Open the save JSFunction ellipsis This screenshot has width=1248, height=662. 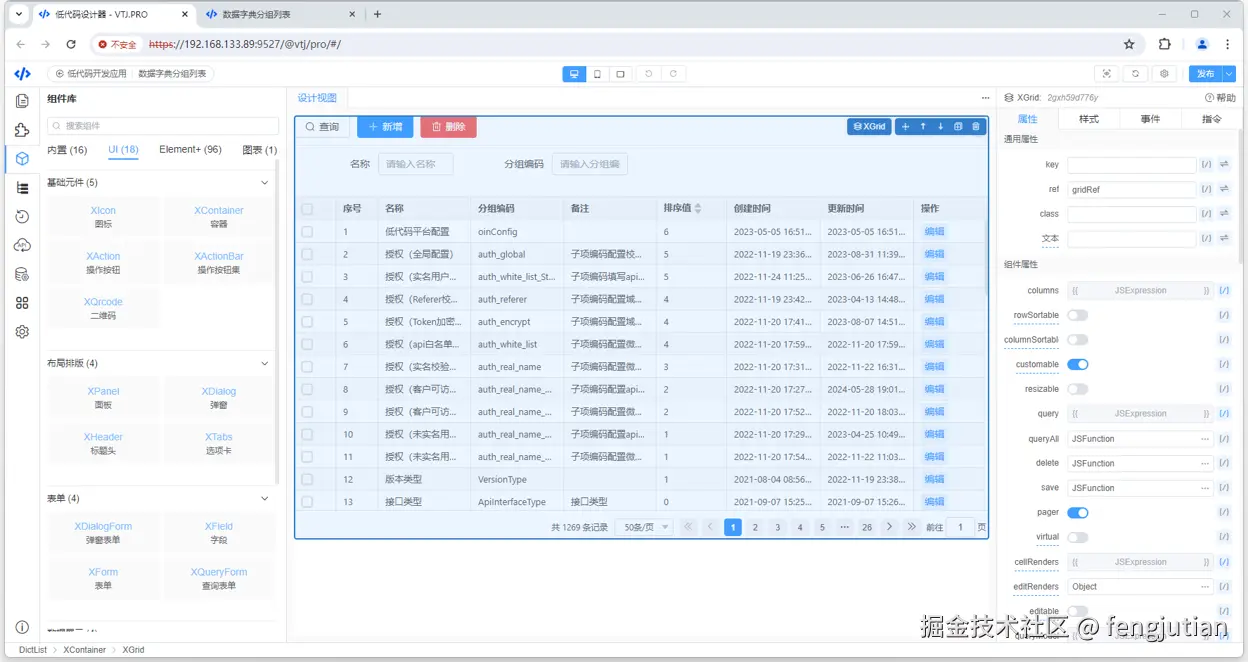(1205, 488)
